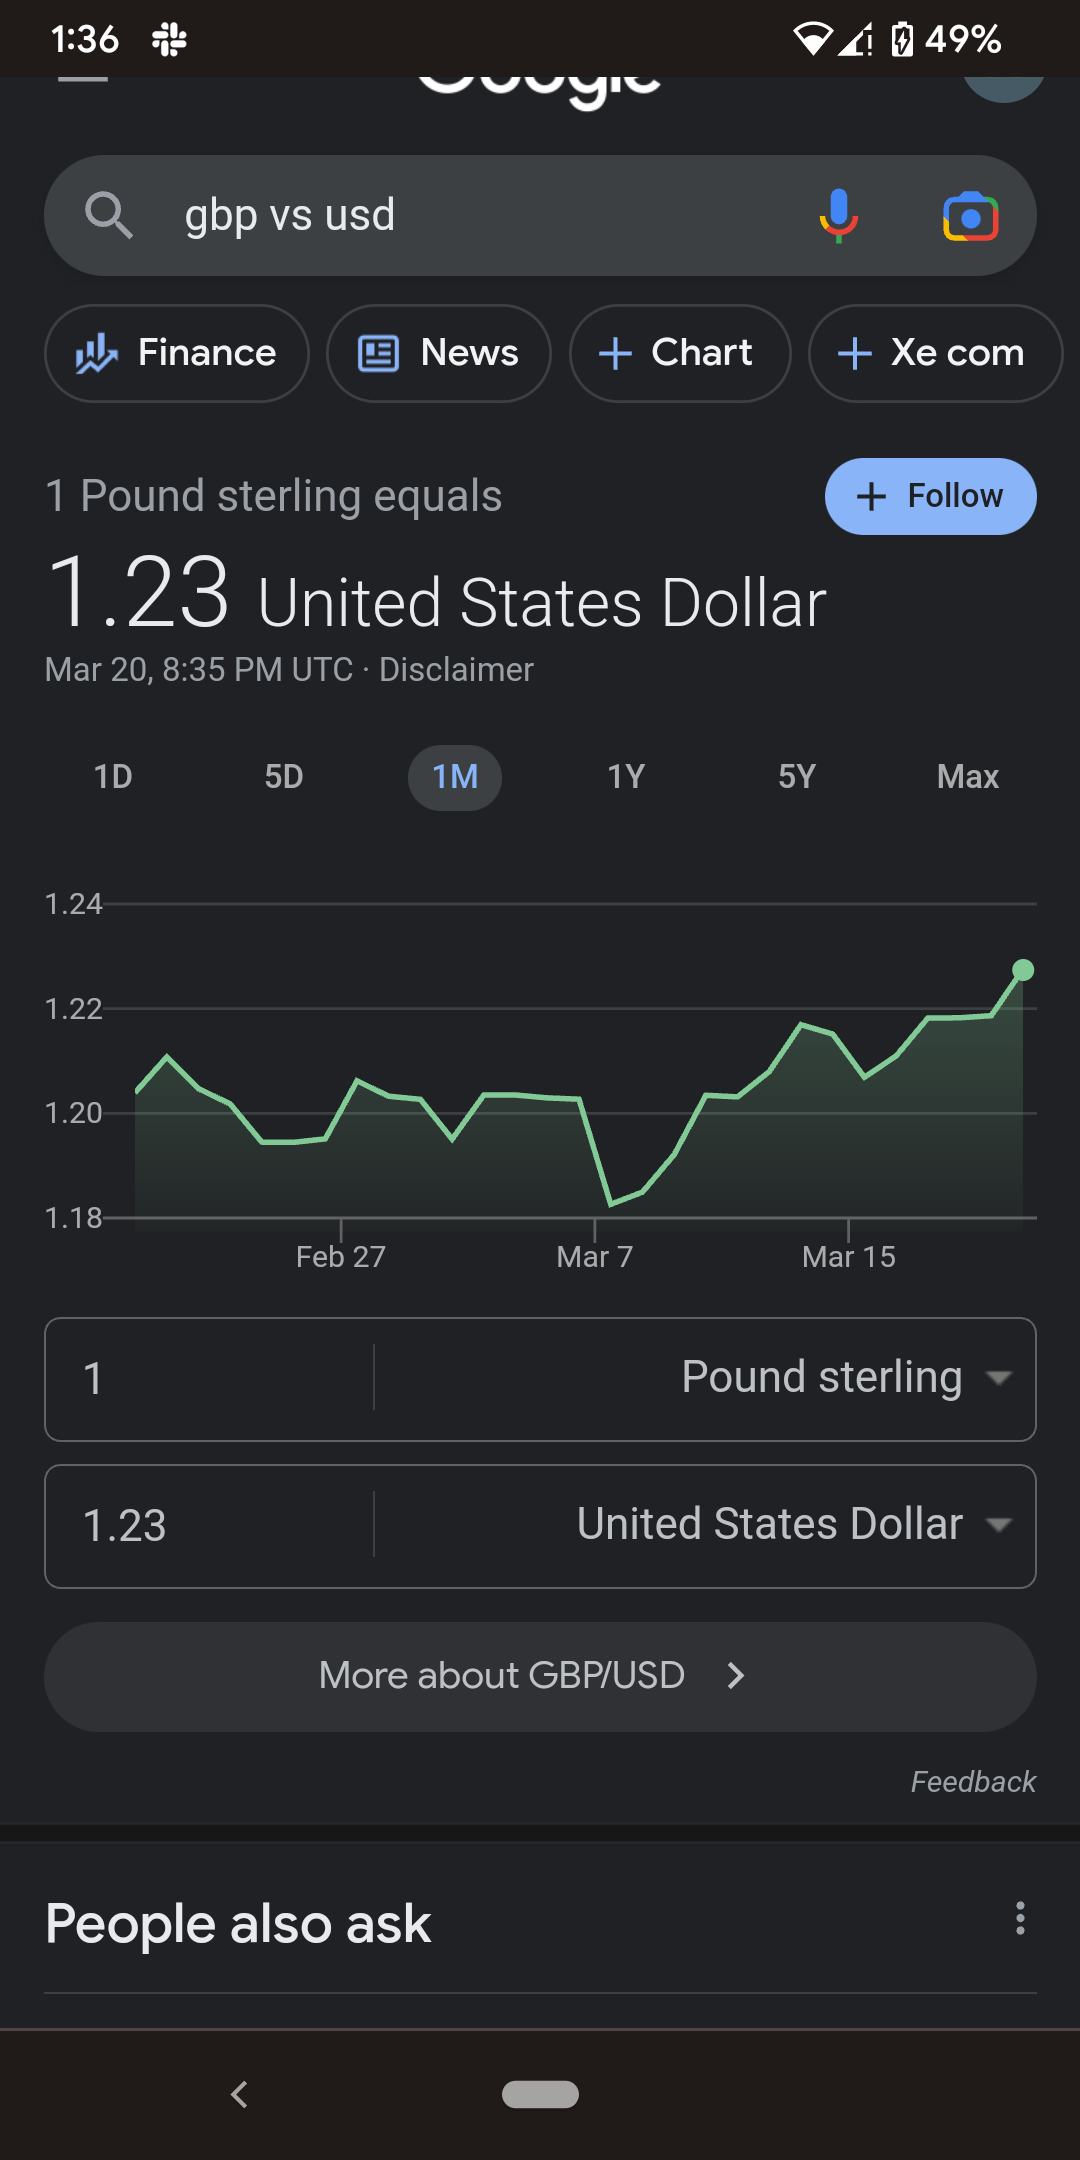
Task: Open the United States Dollar currency dropdown
Action: 793,1525
